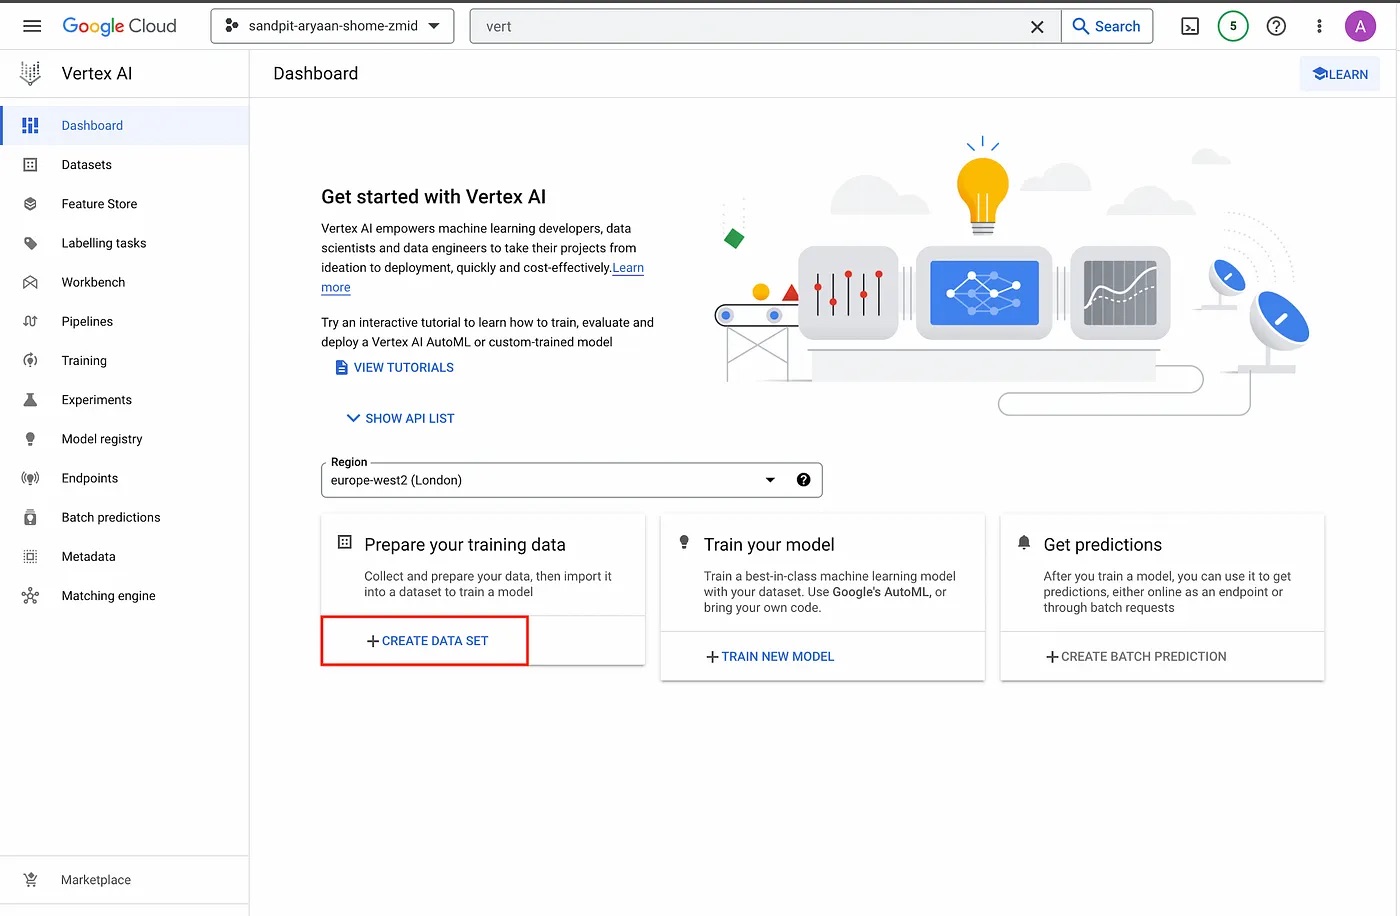This screenshot has width=1400, height=916.
Task: Click the Feature Store icon
Action: coord(30,204)
